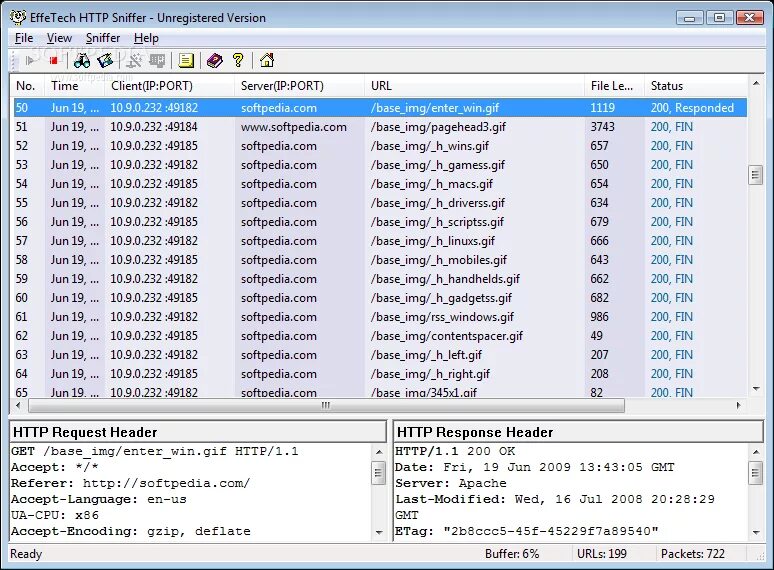Screen dimensions: 774x570
Task: Click the network card adapter icon
Action: pos(105,61)
